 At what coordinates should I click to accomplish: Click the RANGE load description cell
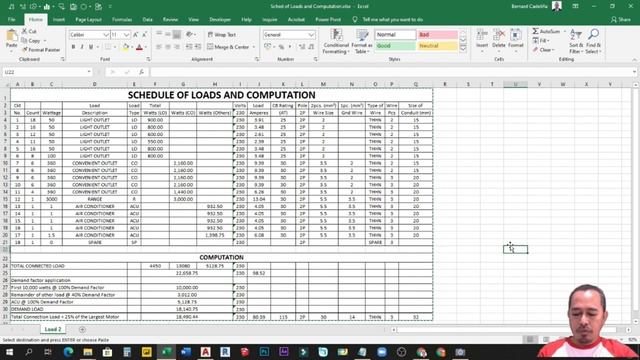tap(94, 199)
